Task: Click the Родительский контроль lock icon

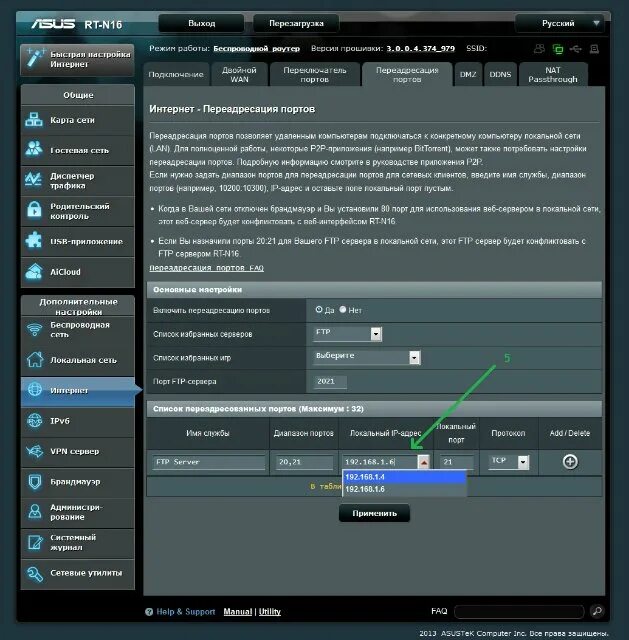Action: coord(34,210)
